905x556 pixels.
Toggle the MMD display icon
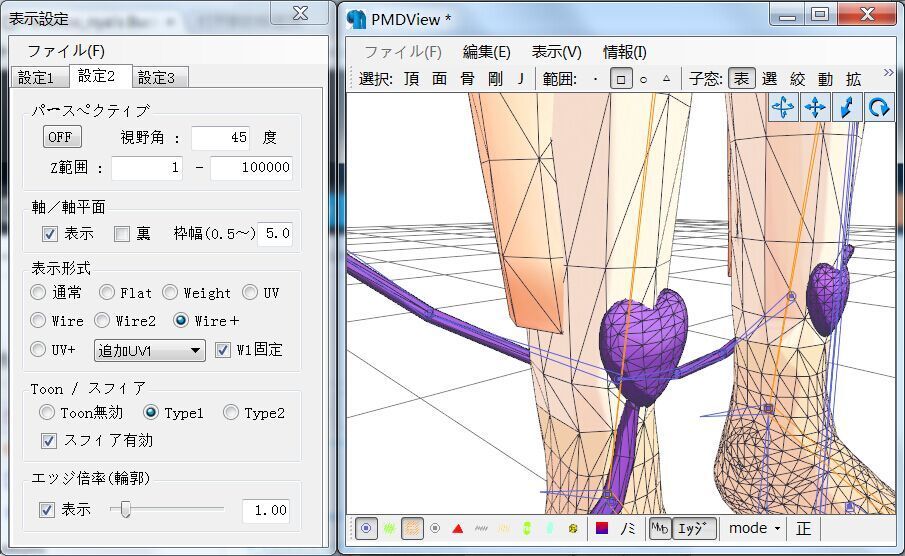tap(659, 528)
